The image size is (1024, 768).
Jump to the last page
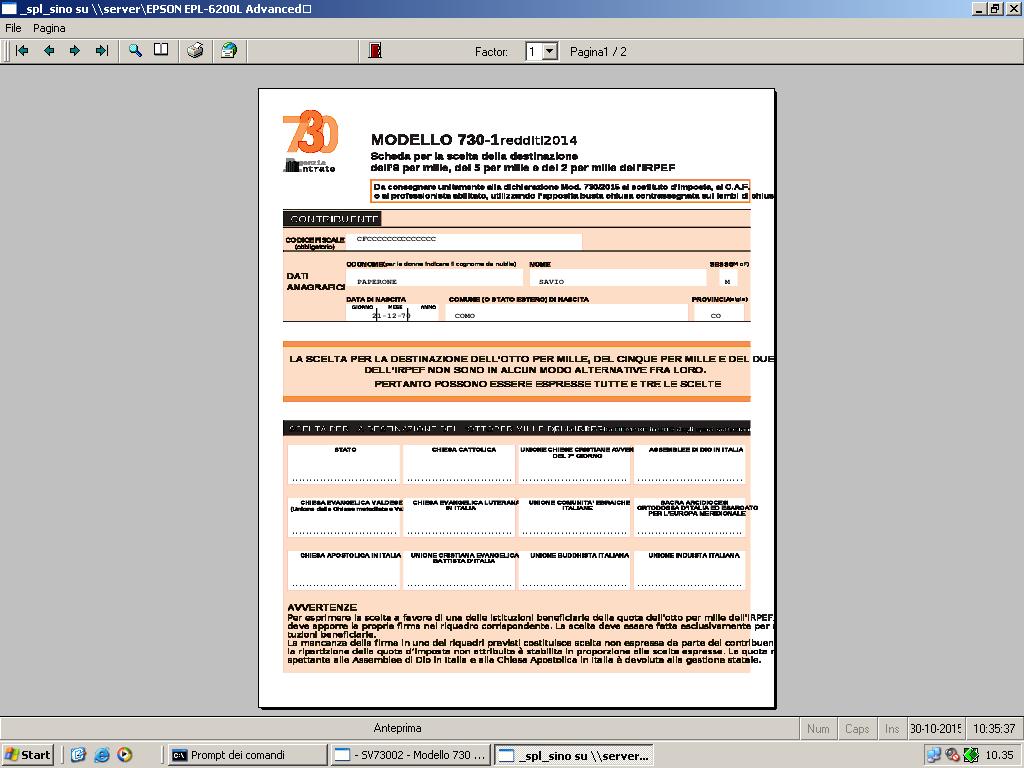coord(101,51)
